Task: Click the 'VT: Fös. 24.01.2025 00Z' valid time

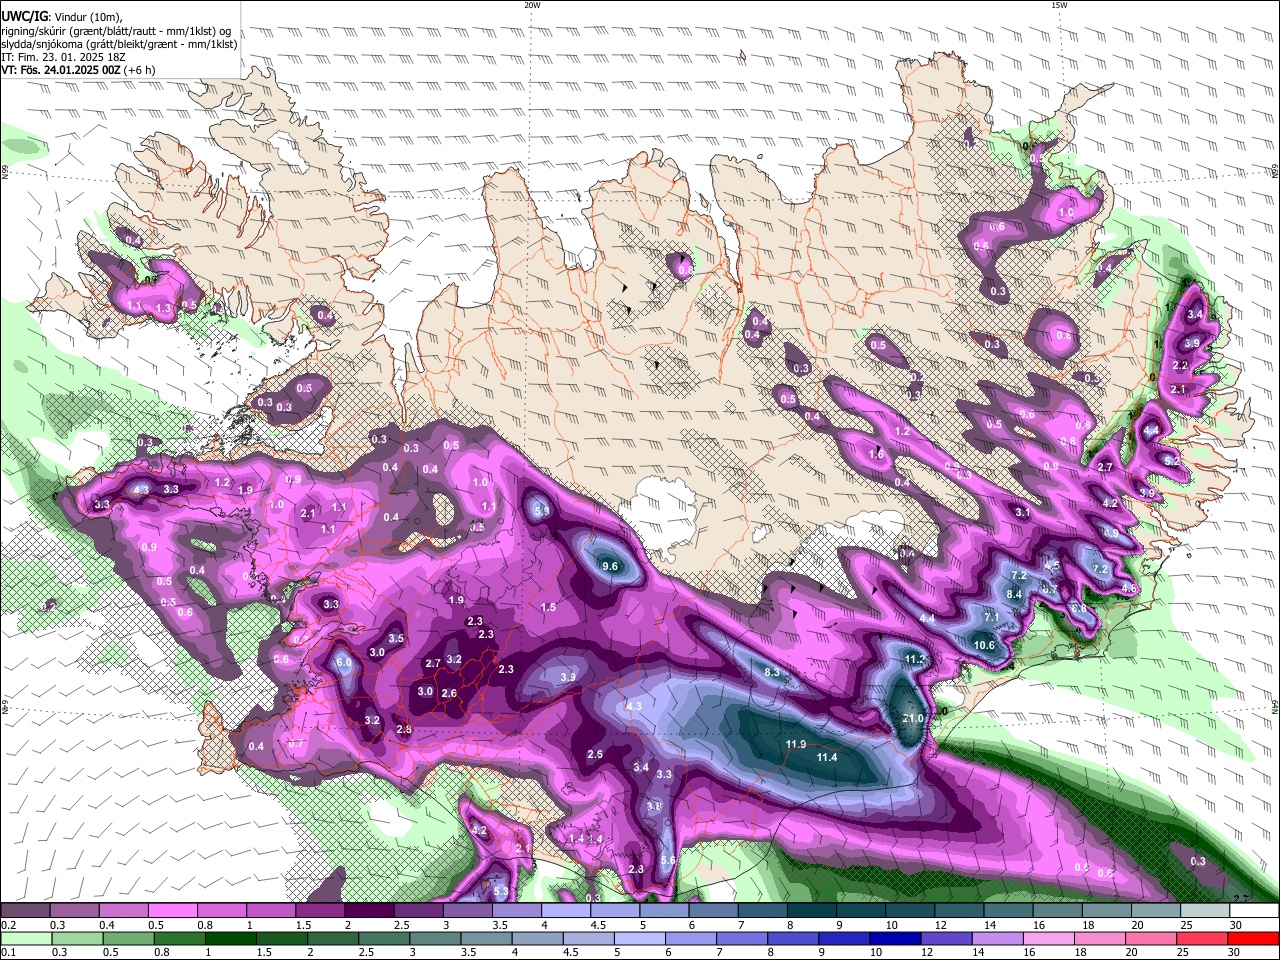Action: (61, 70)
